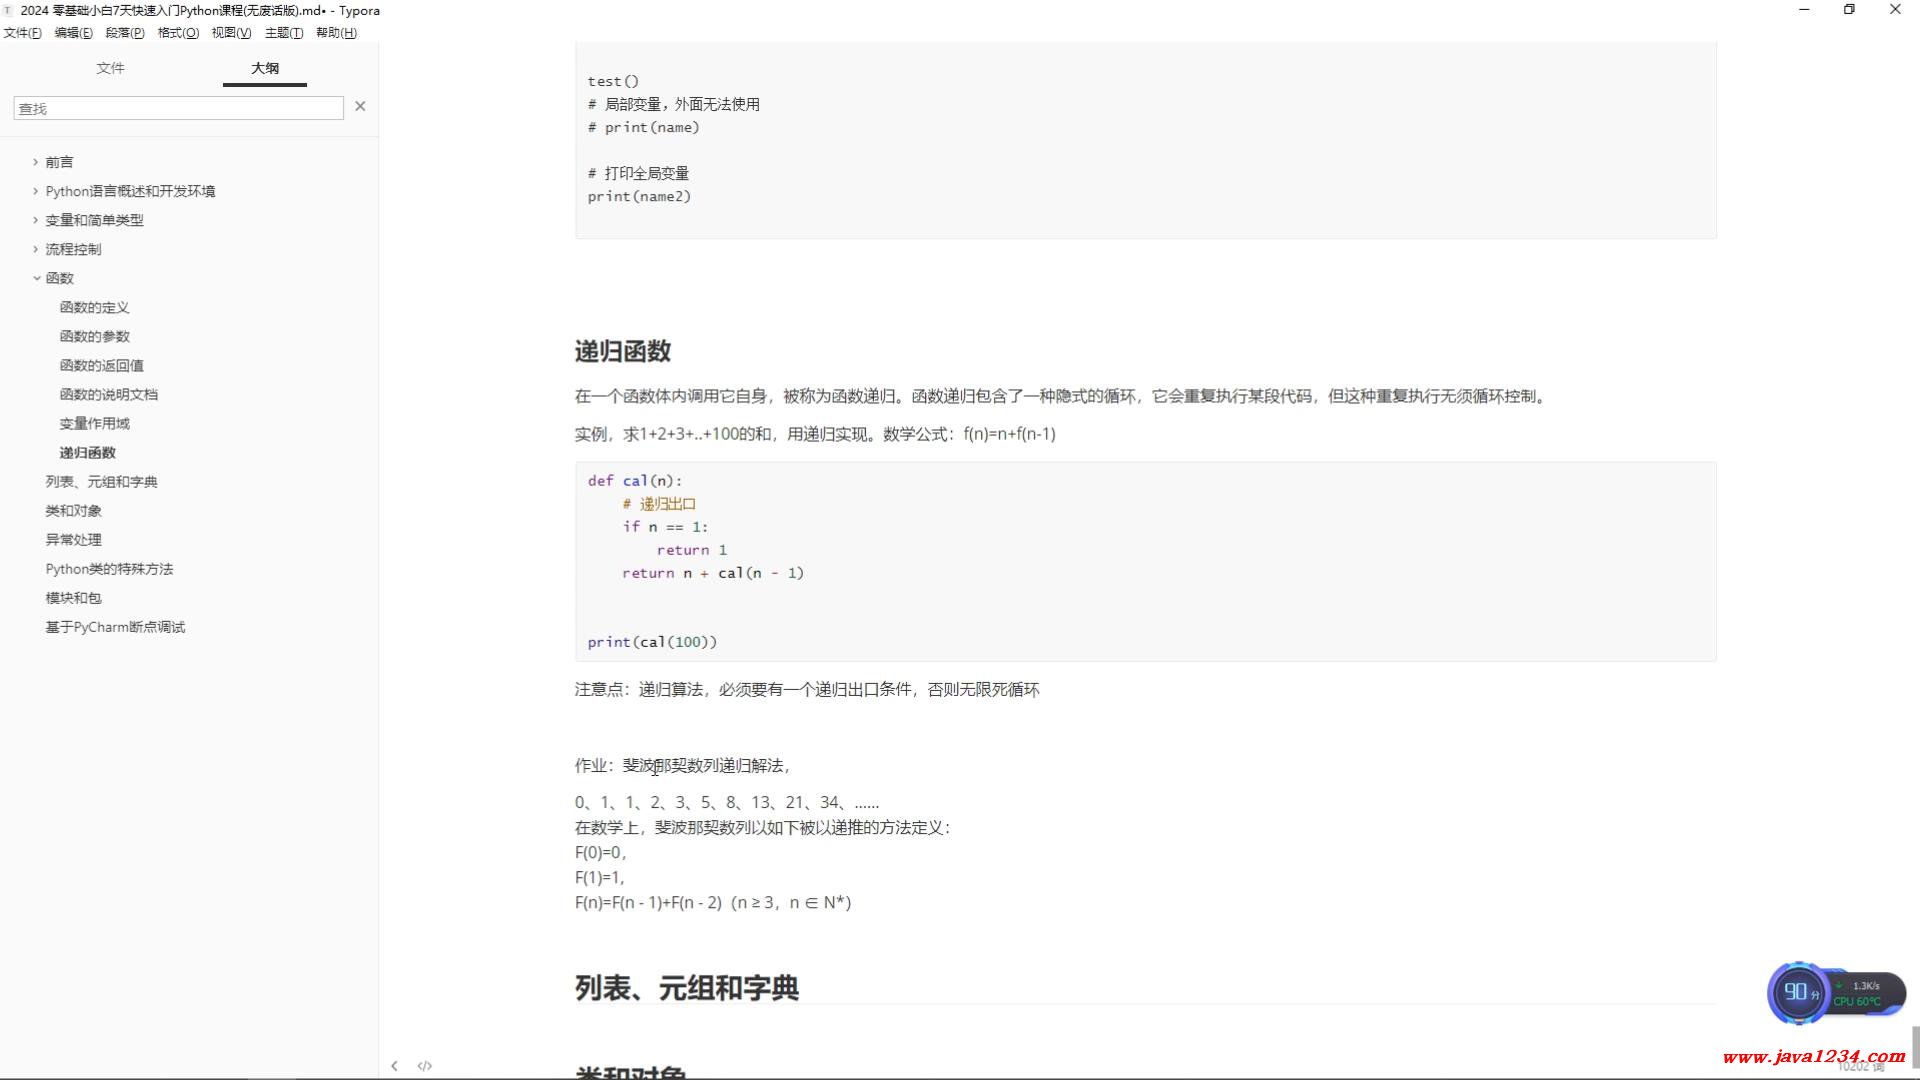The height and width of the screenshot is (1080, 1920).
Task: Navigate to 基于PyCharm断点调试 heading
Action: [x=115, y=627]
